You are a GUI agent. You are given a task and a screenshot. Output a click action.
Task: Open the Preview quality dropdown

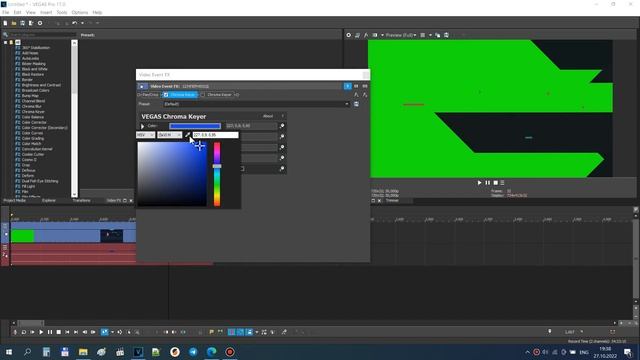(400, 35)
